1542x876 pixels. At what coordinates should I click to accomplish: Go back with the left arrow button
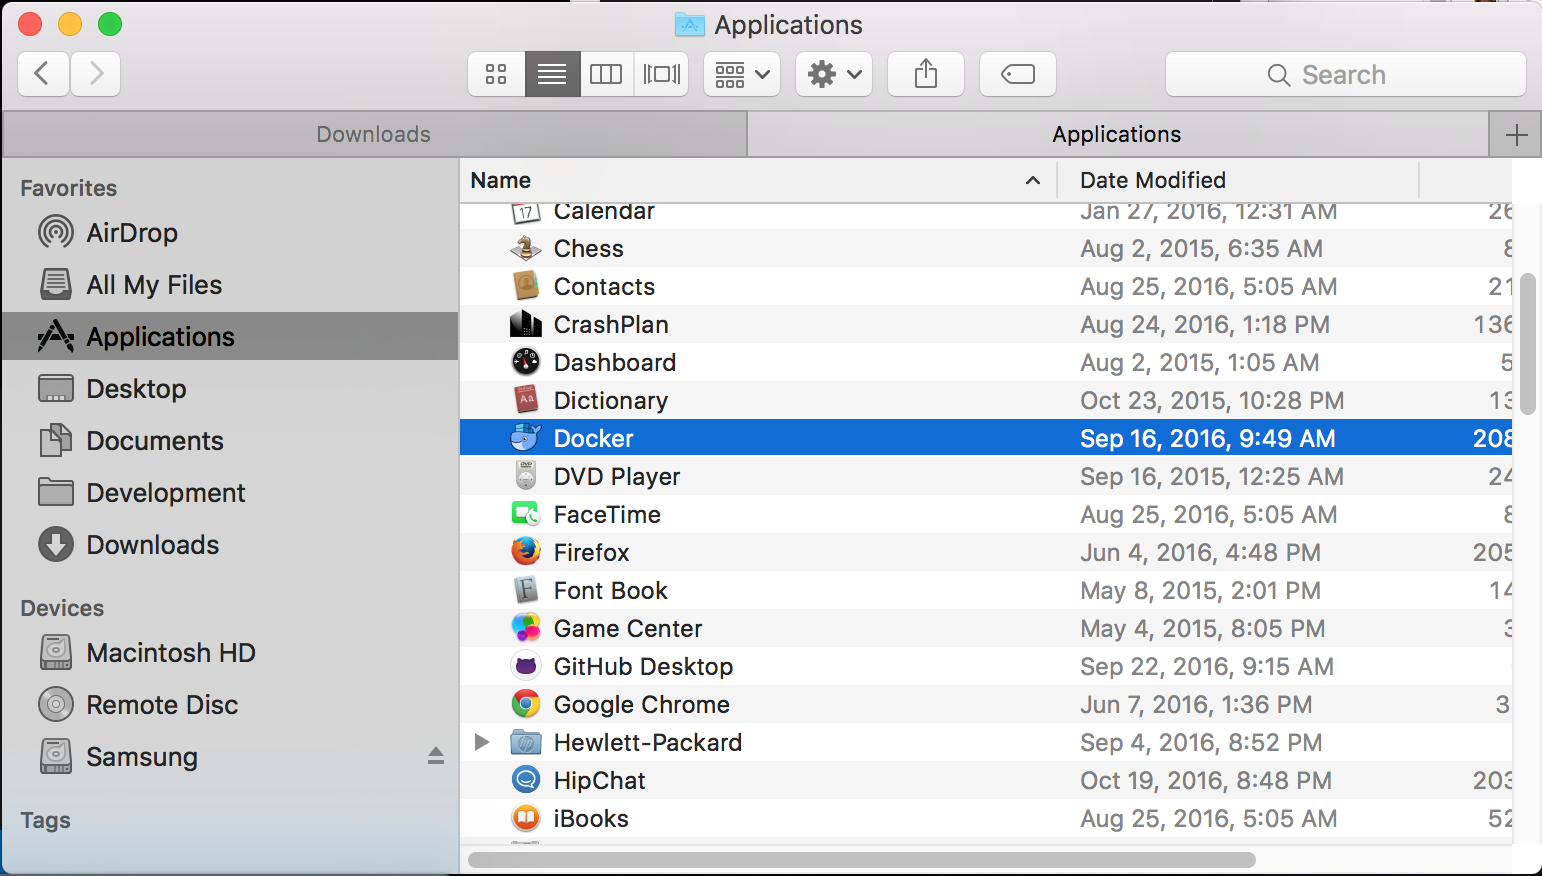[x=43, y=74]
